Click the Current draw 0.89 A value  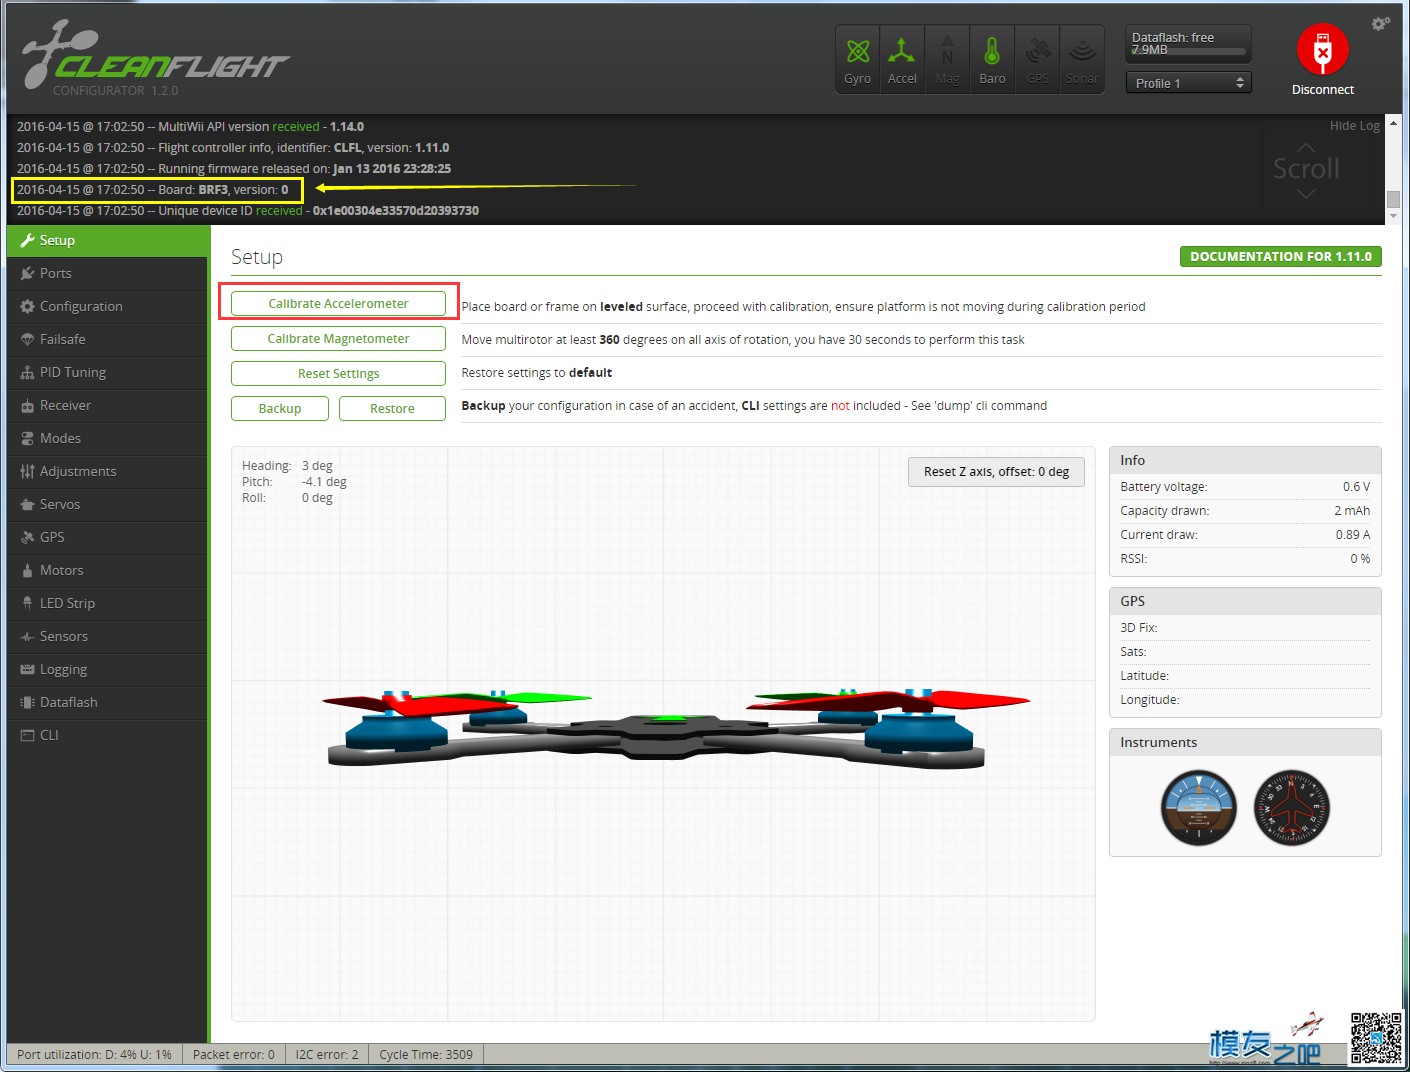pyautogui.click(x=1352, y=535)
